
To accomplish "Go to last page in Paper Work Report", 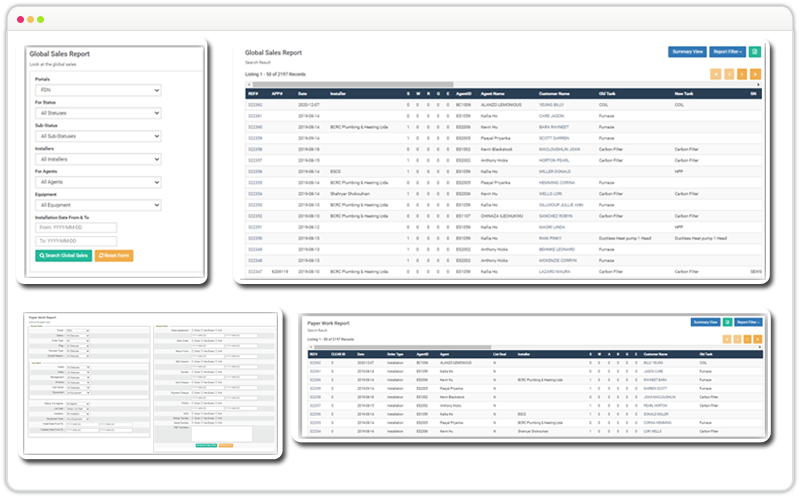I will pyautogui.click(x=758, y=340).
